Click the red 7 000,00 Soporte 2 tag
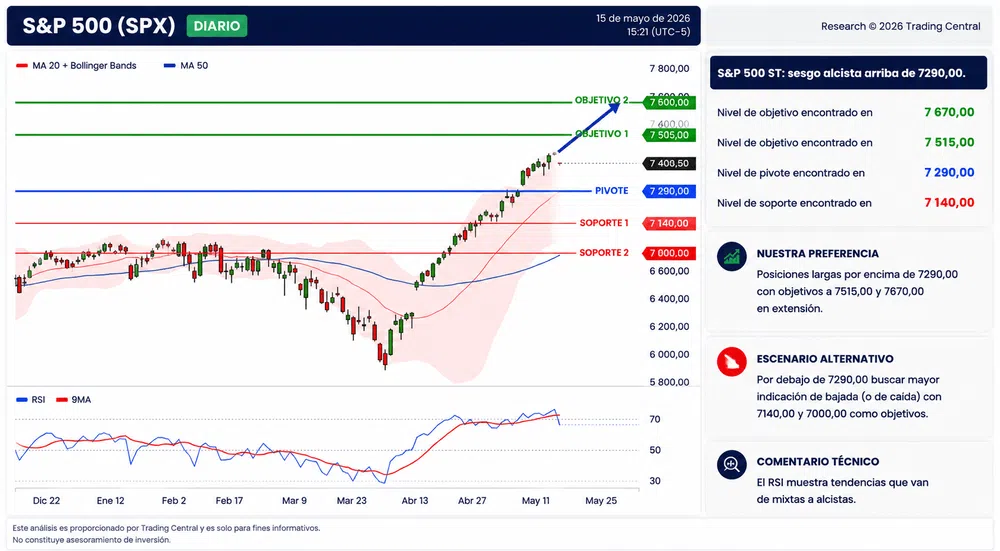Image resolution: width=1000 pixels, height=551 pixels. [x=669, y=253]
